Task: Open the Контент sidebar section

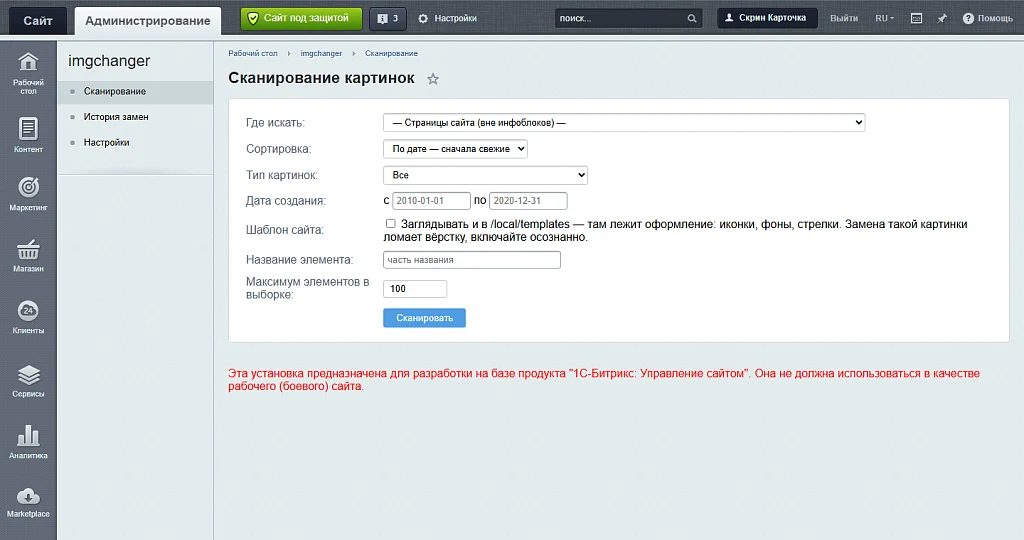Action: point(28,135)
